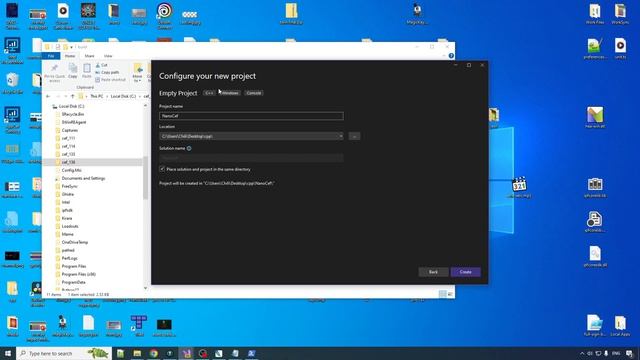Open ENG language indicator in taskbar
This screenshot has width=640, height=360.
click(x=616, y=353)
